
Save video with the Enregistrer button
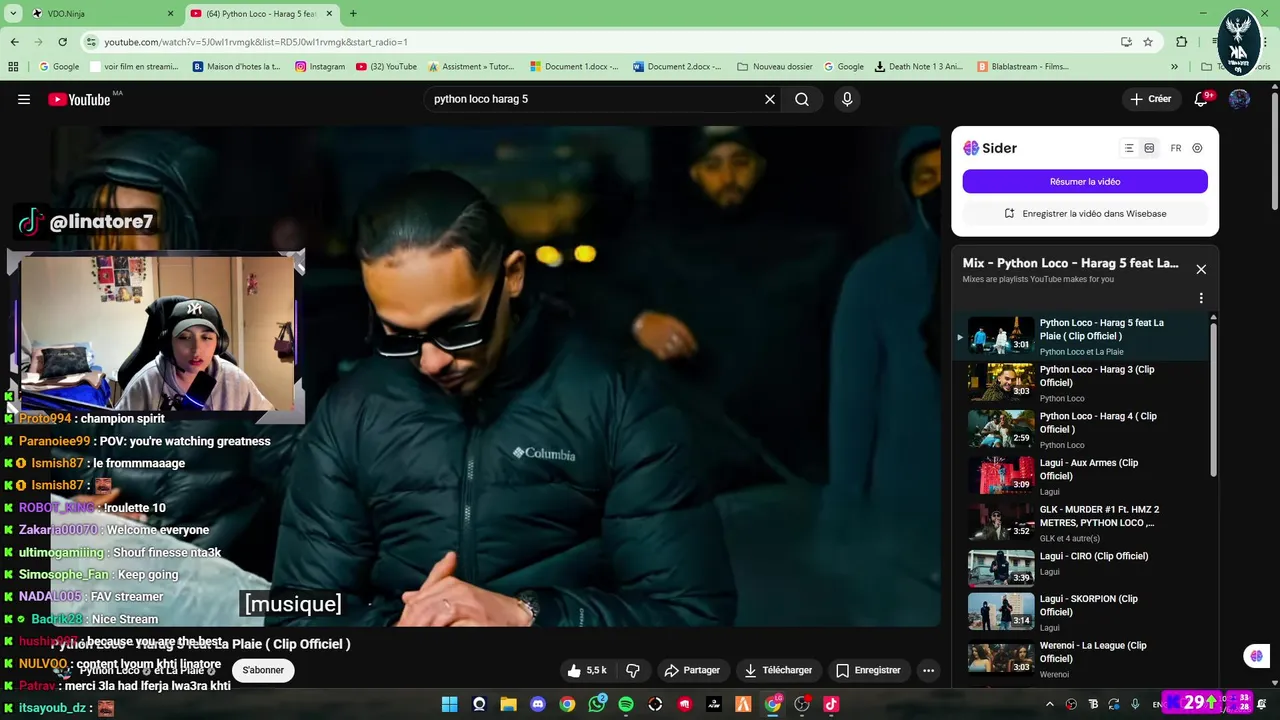coord(868,670)
